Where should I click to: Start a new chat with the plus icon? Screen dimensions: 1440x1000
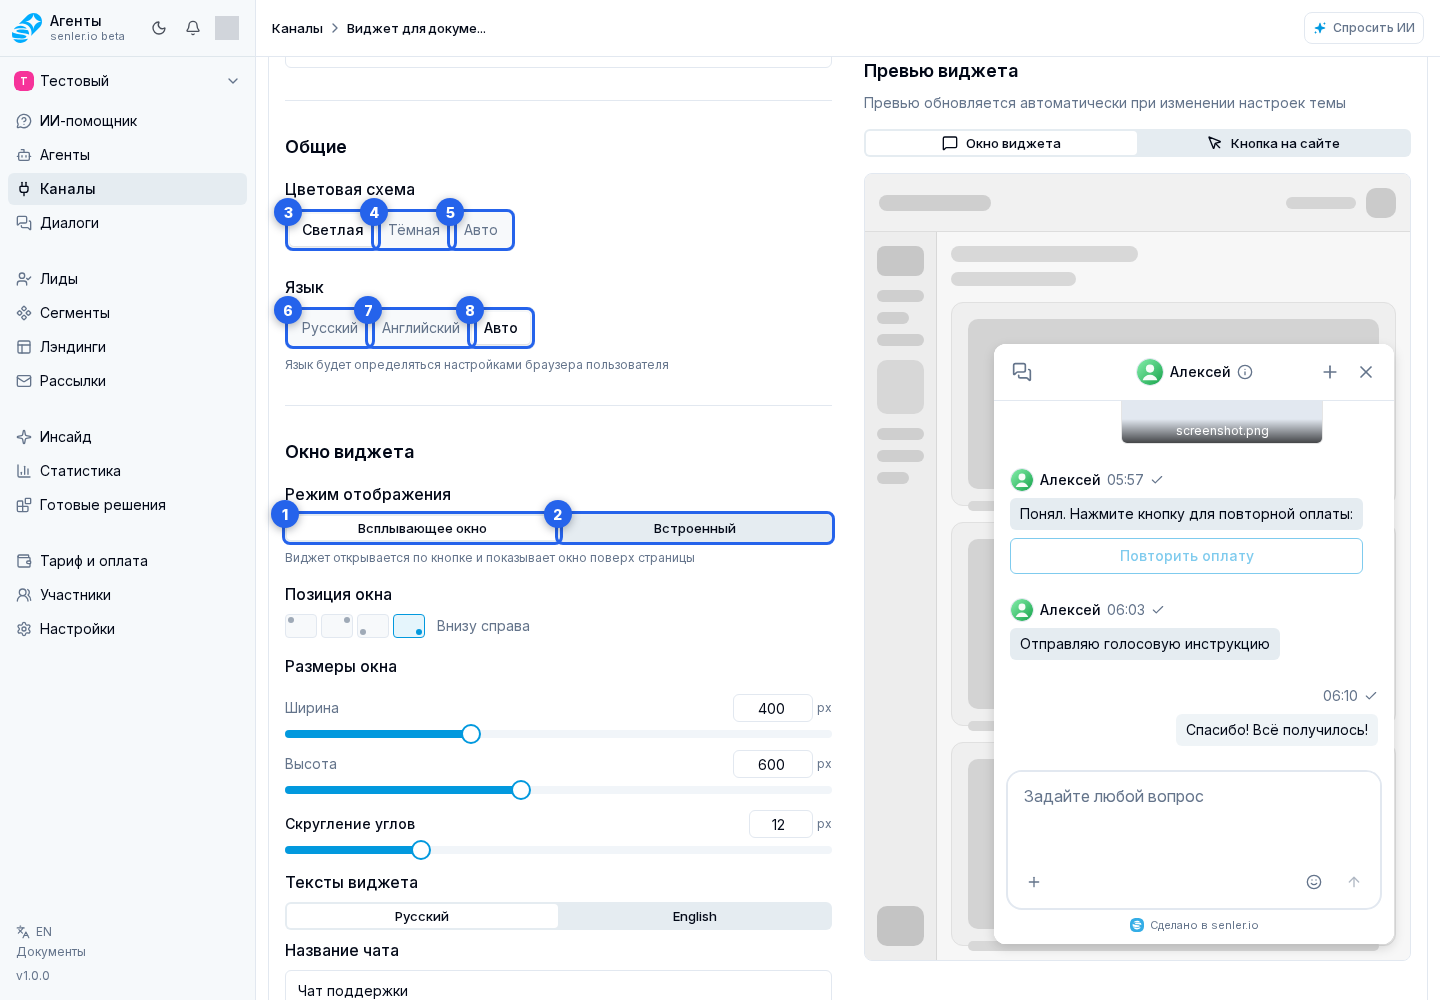pos(1330,372)
